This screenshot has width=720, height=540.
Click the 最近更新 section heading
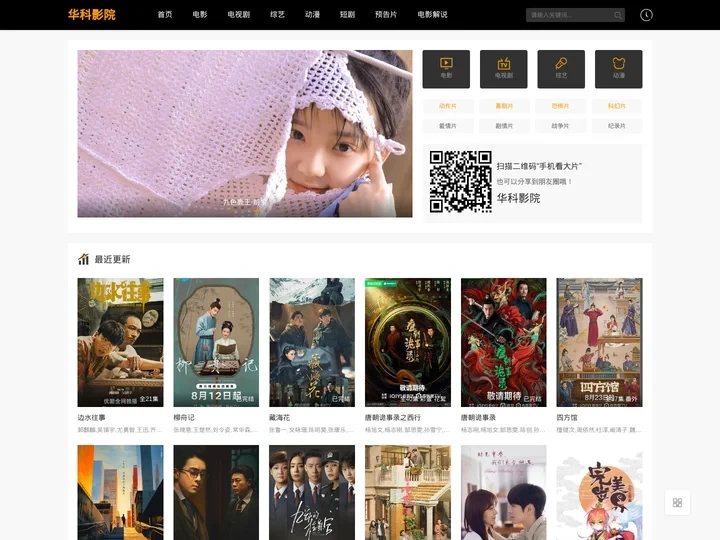click(x=112, y=259)
